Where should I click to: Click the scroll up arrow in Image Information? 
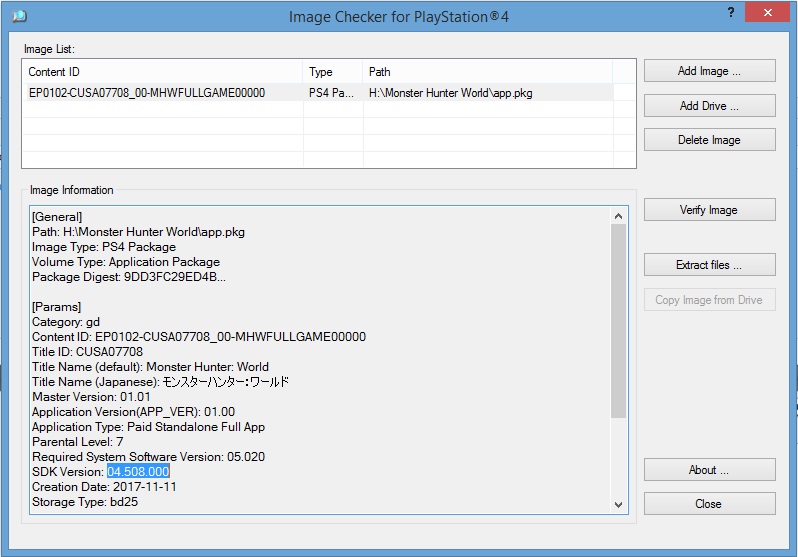pyautogui.click(x=618, y=216)
